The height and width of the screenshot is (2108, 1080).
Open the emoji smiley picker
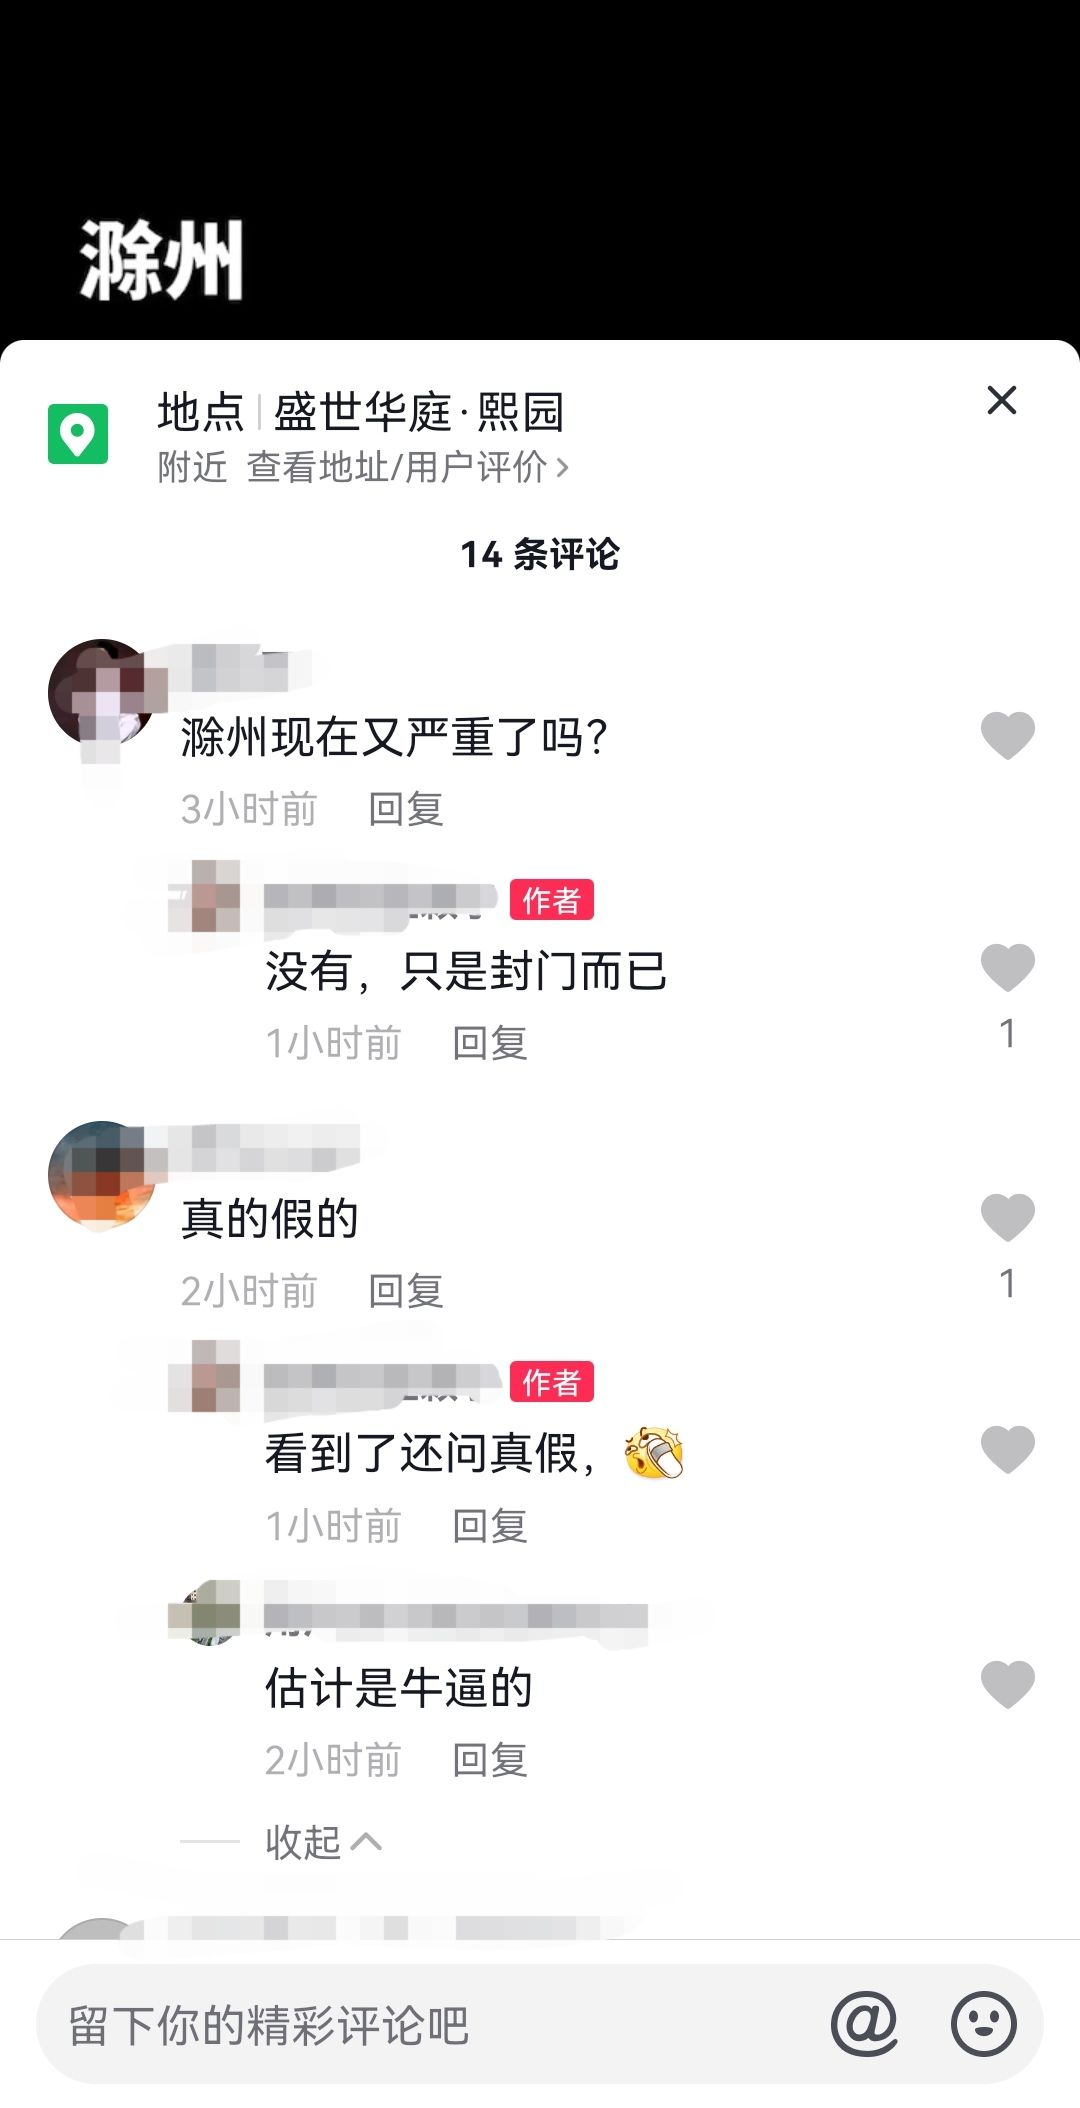pyautogui.click(x=984, y=2024)
